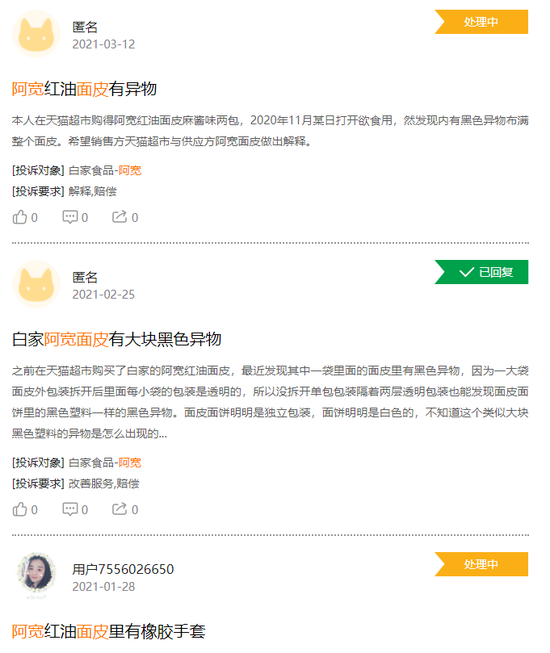
Task: Open comments on the 2021-02-25 complaint
Action: tap(75, 509)
